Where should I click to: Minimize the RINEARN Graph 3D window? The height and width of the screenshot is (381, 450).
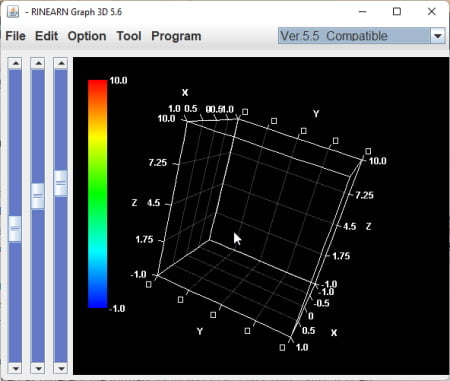(x=362, y=12)
